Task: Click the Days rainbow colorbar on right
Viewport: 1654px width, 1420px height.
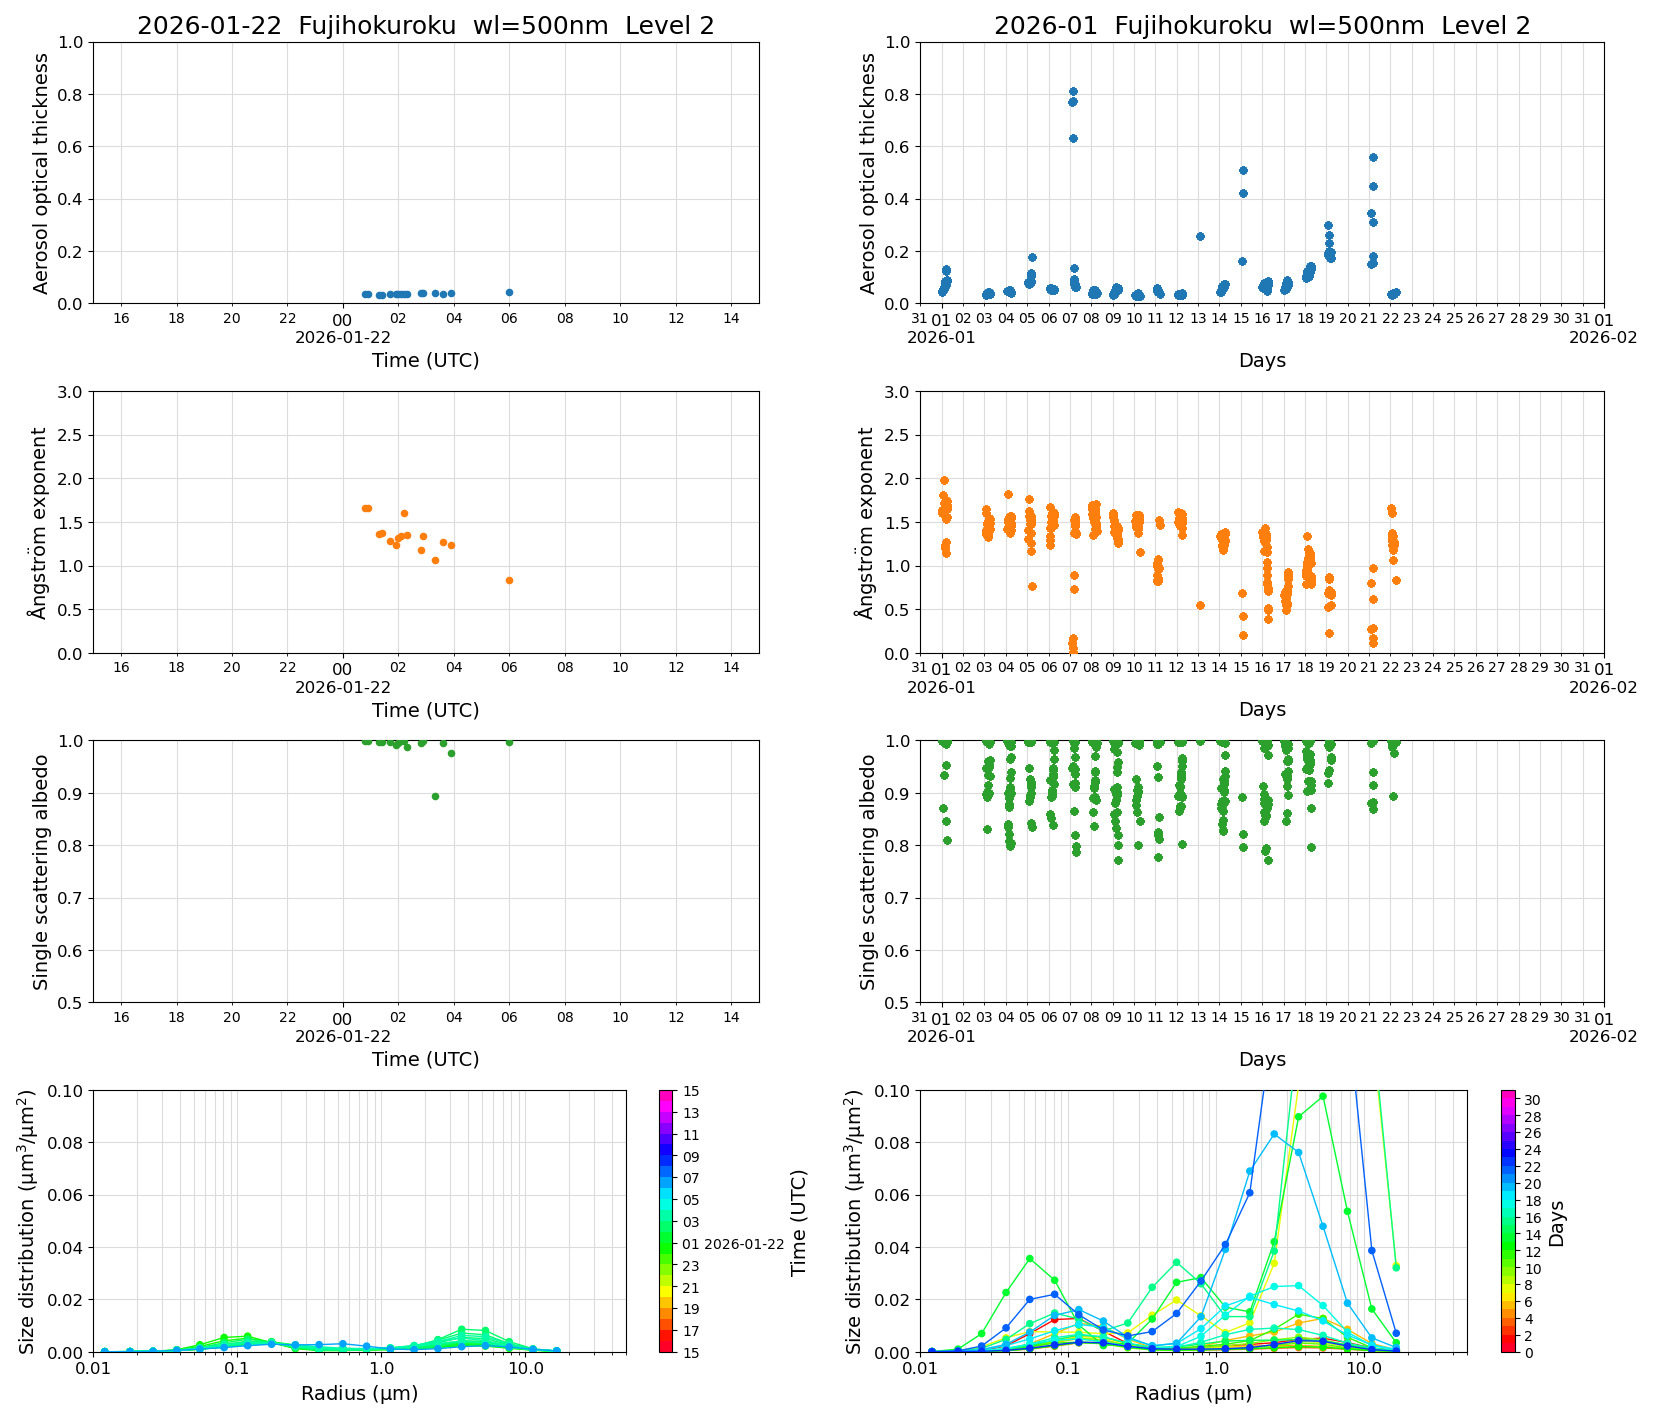Action: coord(1508,1220)
